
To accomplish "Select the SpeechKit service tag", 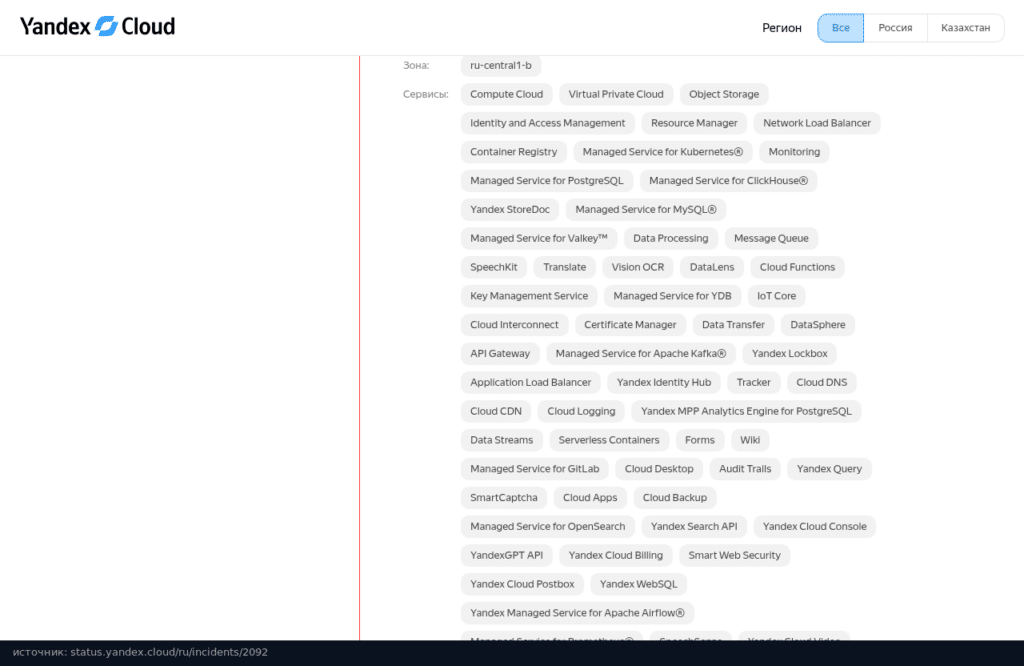I will [x=494, y=267].
